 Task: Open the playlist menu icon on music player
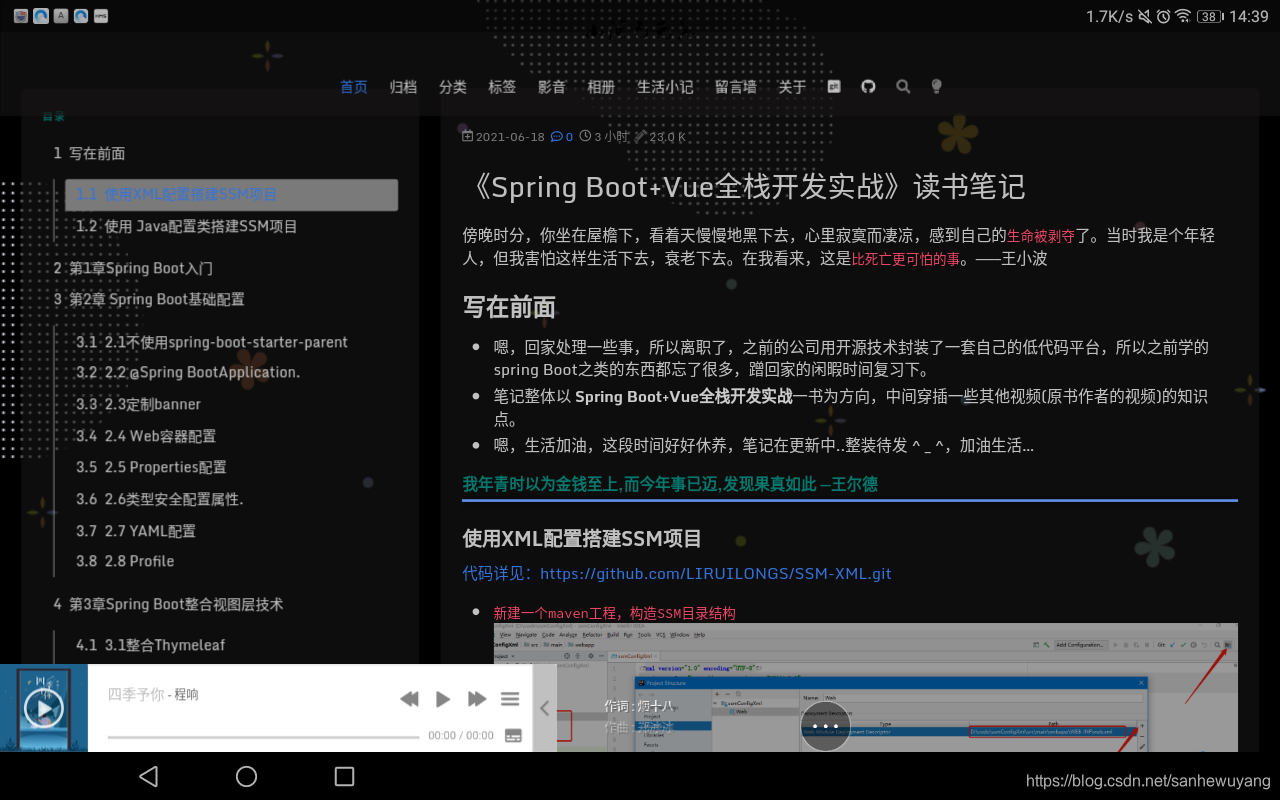click(510, 698)
